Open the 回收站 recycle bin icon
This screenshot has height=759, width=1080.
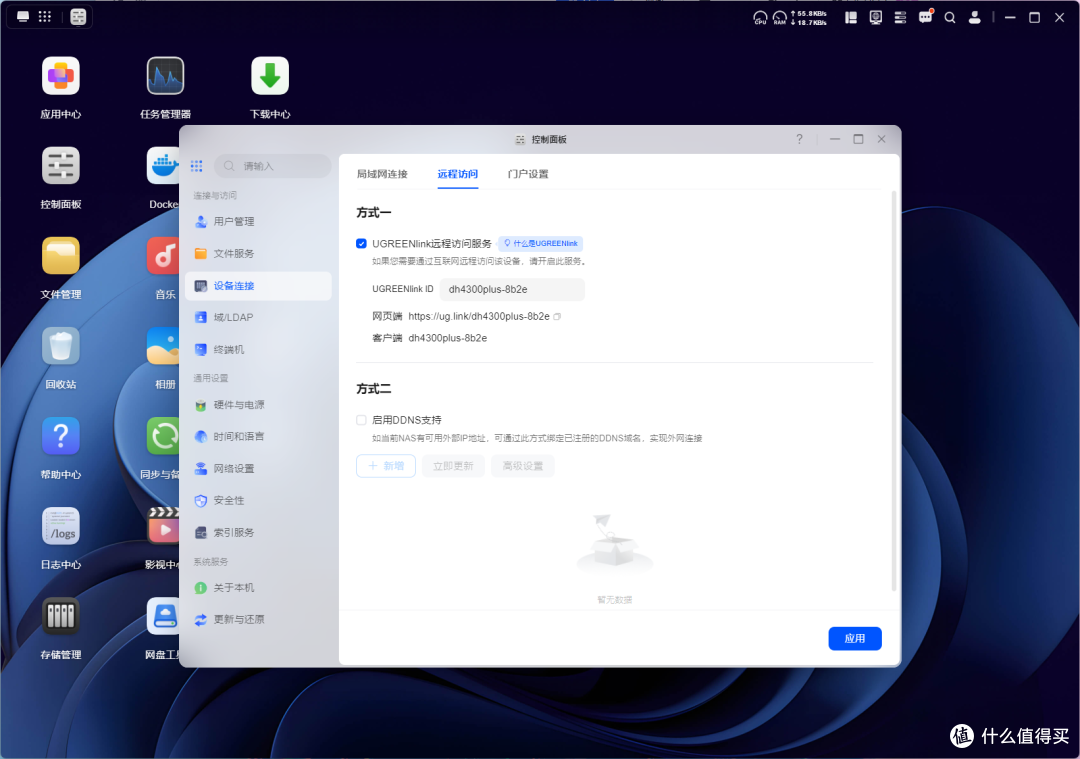tap(61, 346)
